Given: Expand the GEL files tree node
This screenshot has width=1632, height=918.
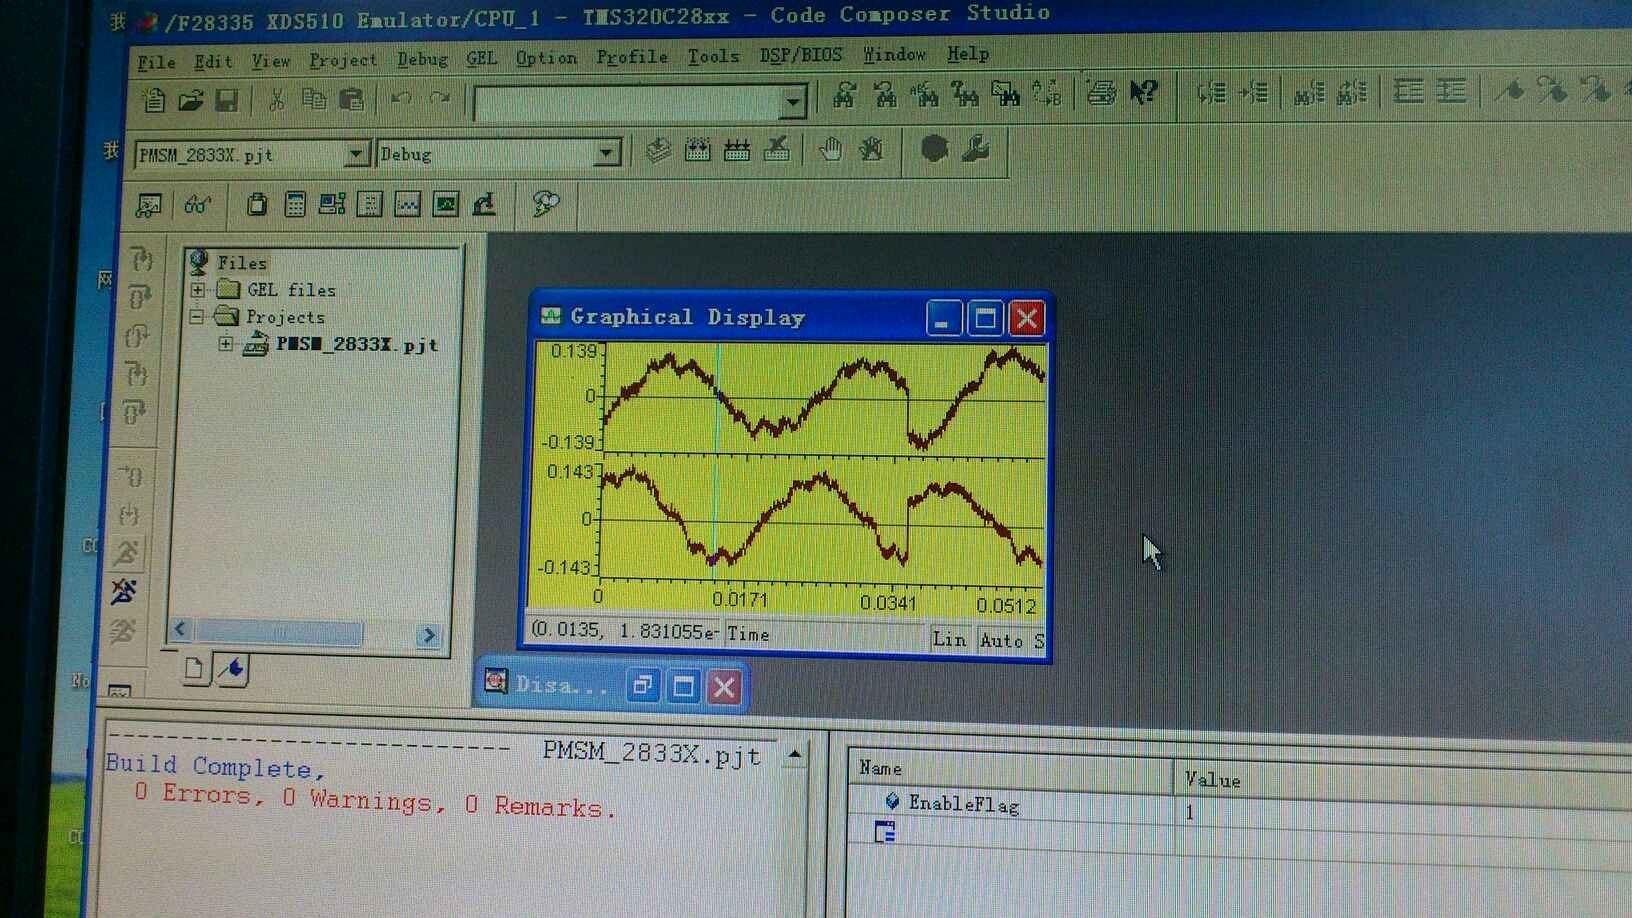Looking at the screenshot, I should (x=198, y=290).
